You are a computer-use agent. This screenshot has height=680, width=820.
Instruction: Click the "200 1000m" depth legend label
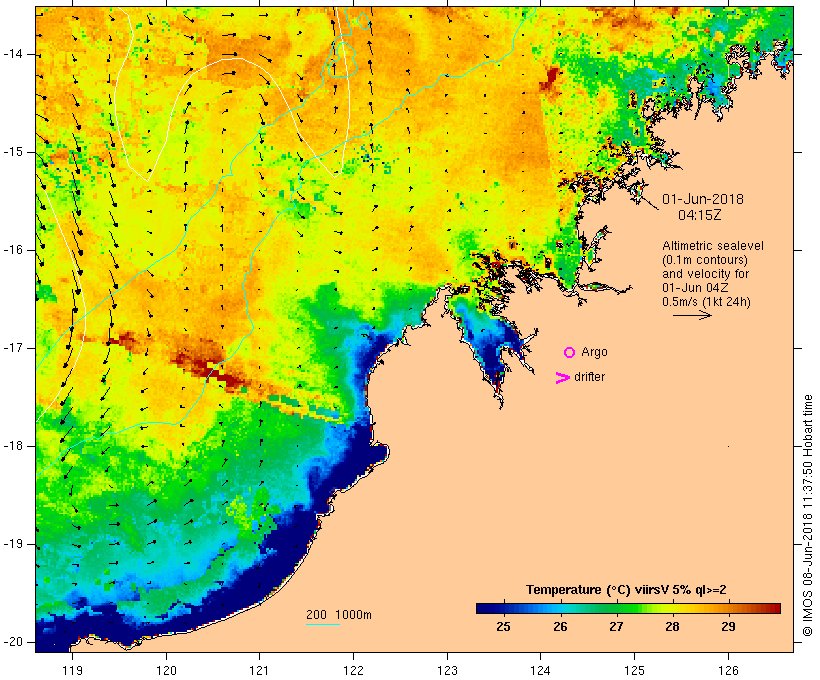(x=339, y=615)
